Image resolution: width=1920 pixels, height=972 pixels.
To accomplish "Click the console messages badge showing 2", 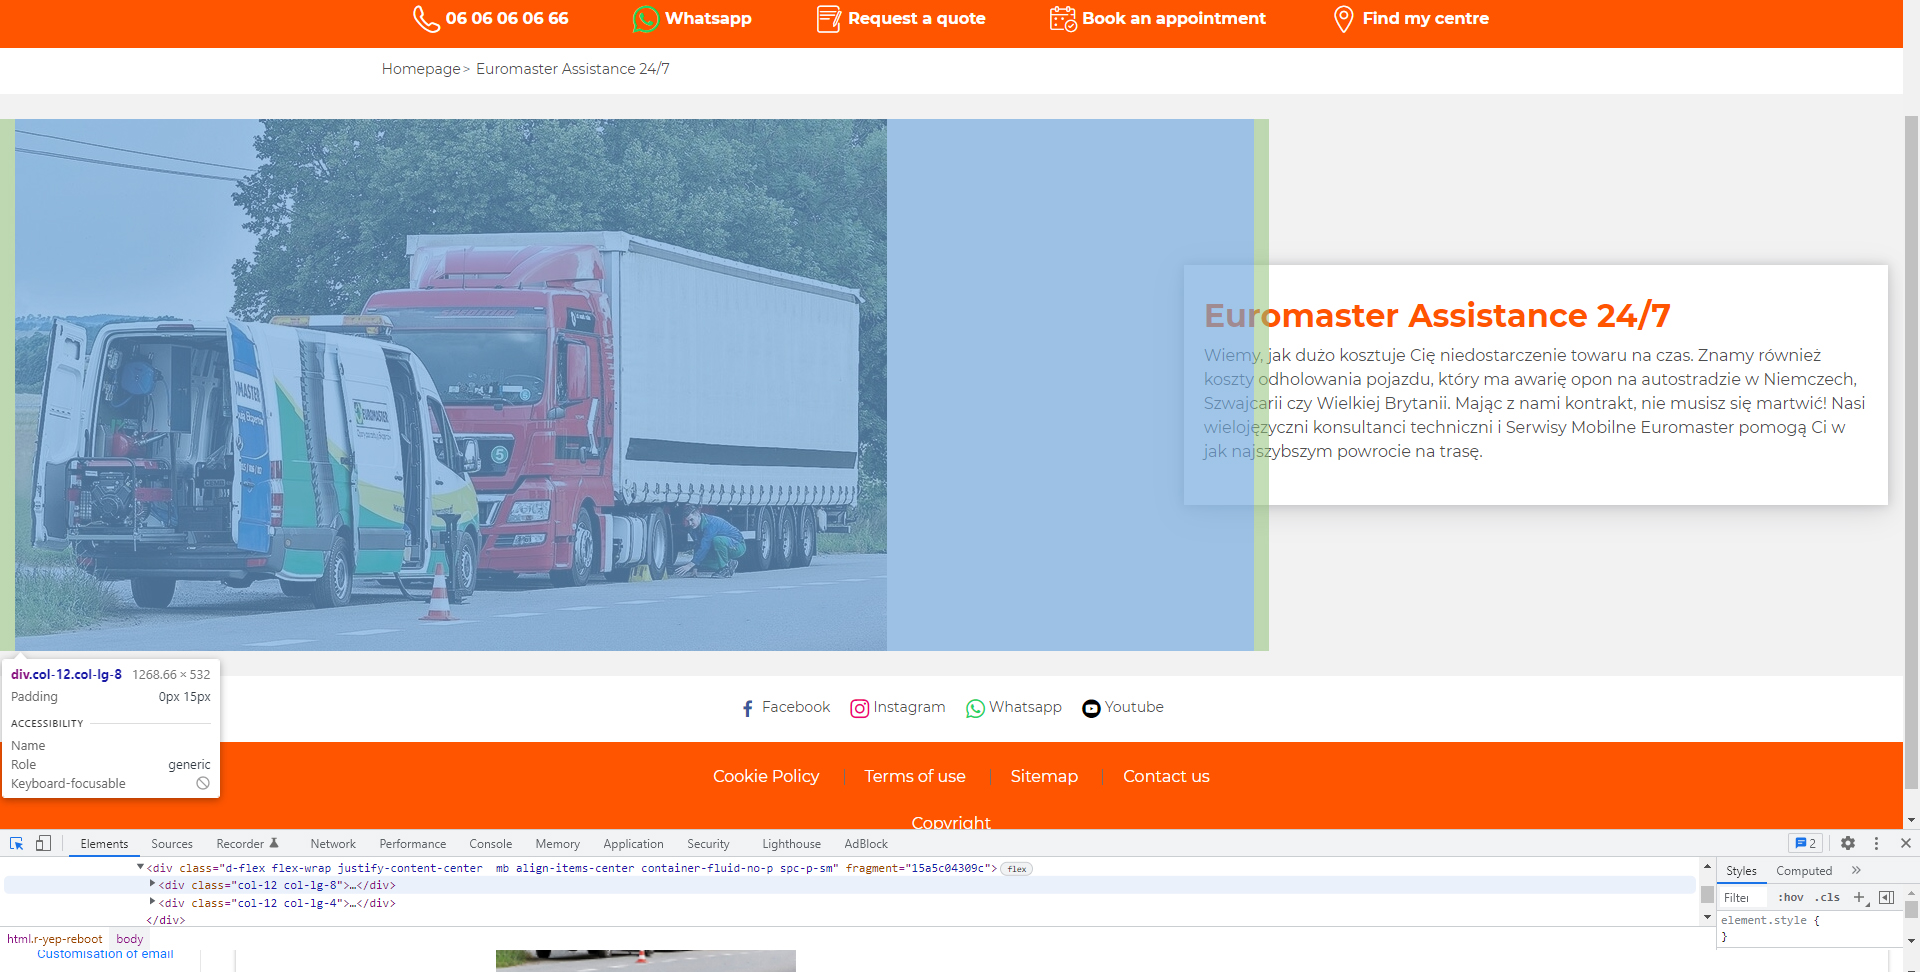I will (1805, 843).
